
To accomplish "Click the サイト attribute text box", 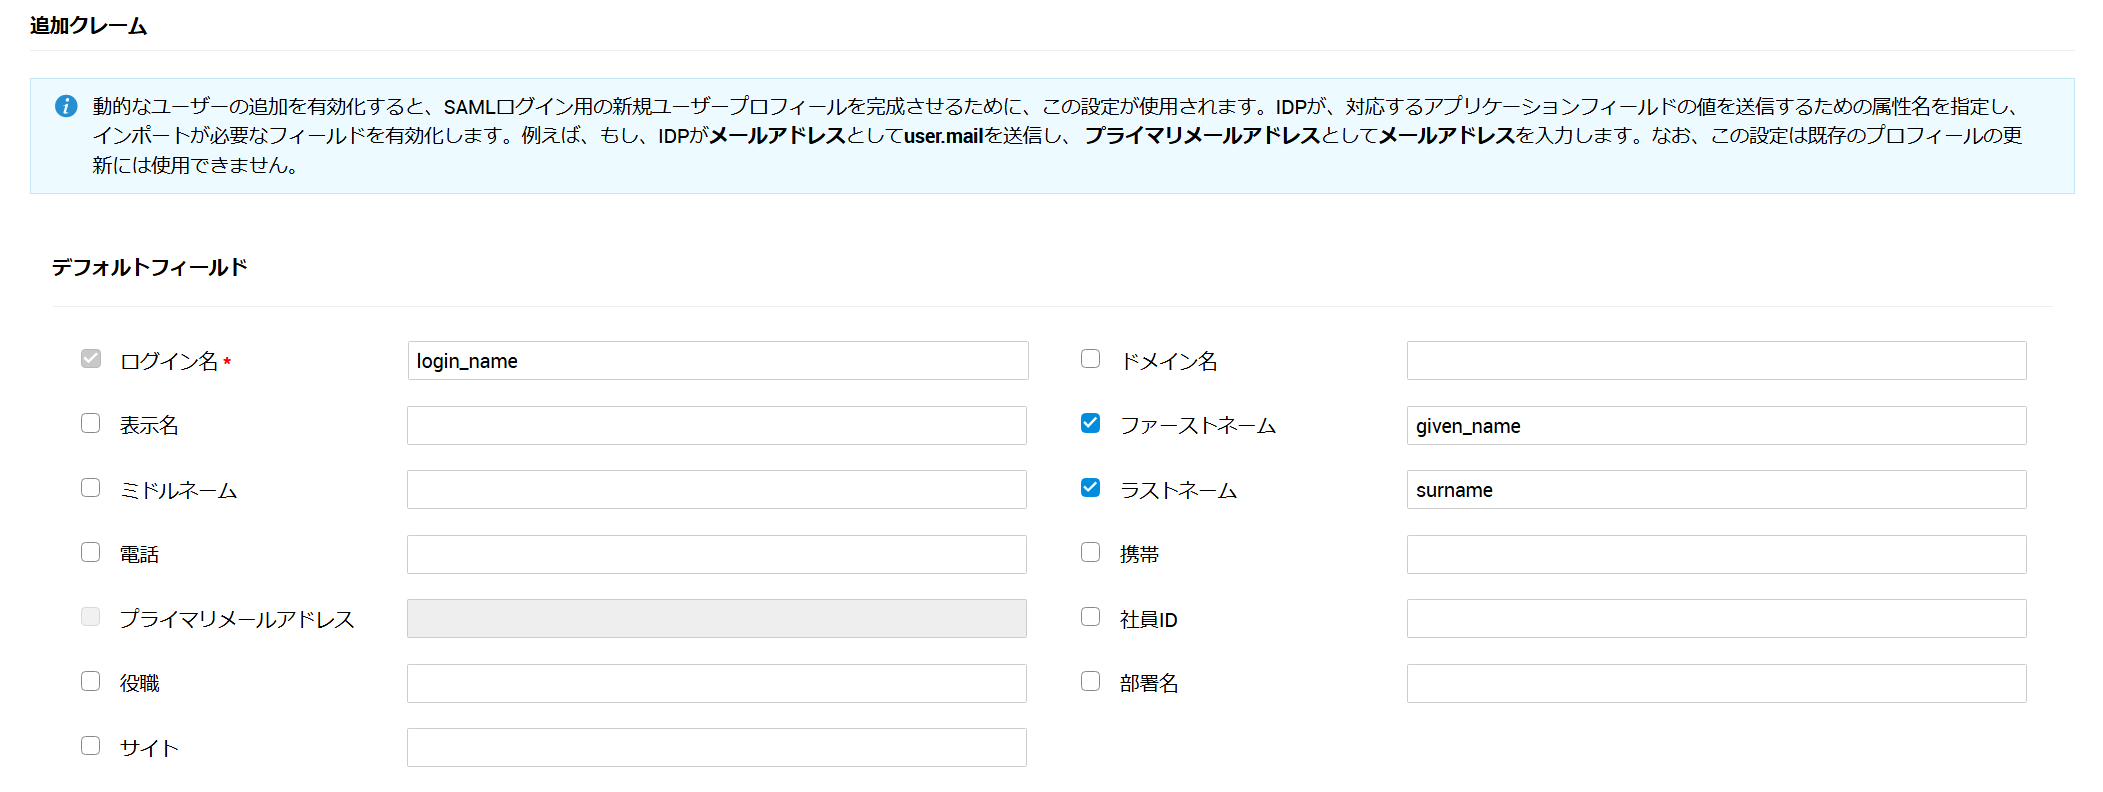I will click(717, 748).
